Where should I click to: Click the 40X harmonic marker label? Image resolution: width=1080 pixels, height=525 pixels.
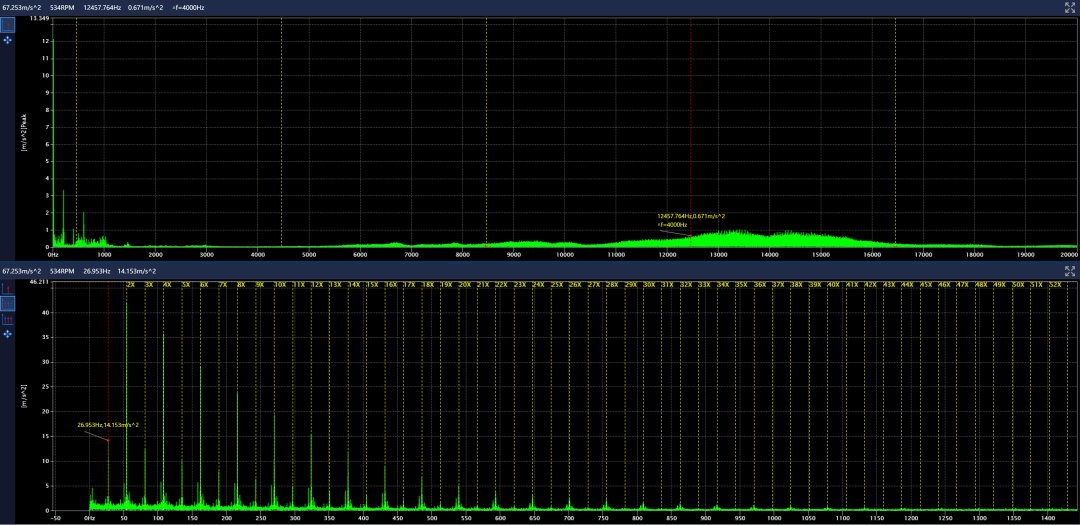833,285
